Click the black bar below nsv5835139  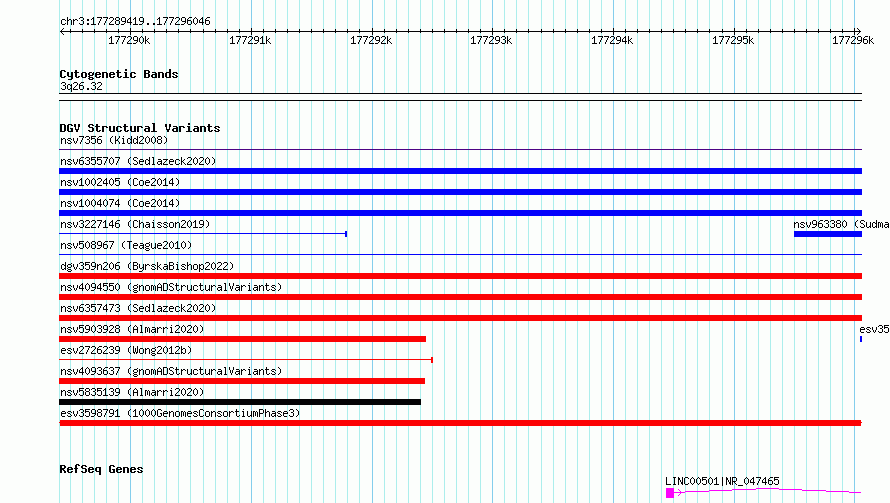(240, 402)
